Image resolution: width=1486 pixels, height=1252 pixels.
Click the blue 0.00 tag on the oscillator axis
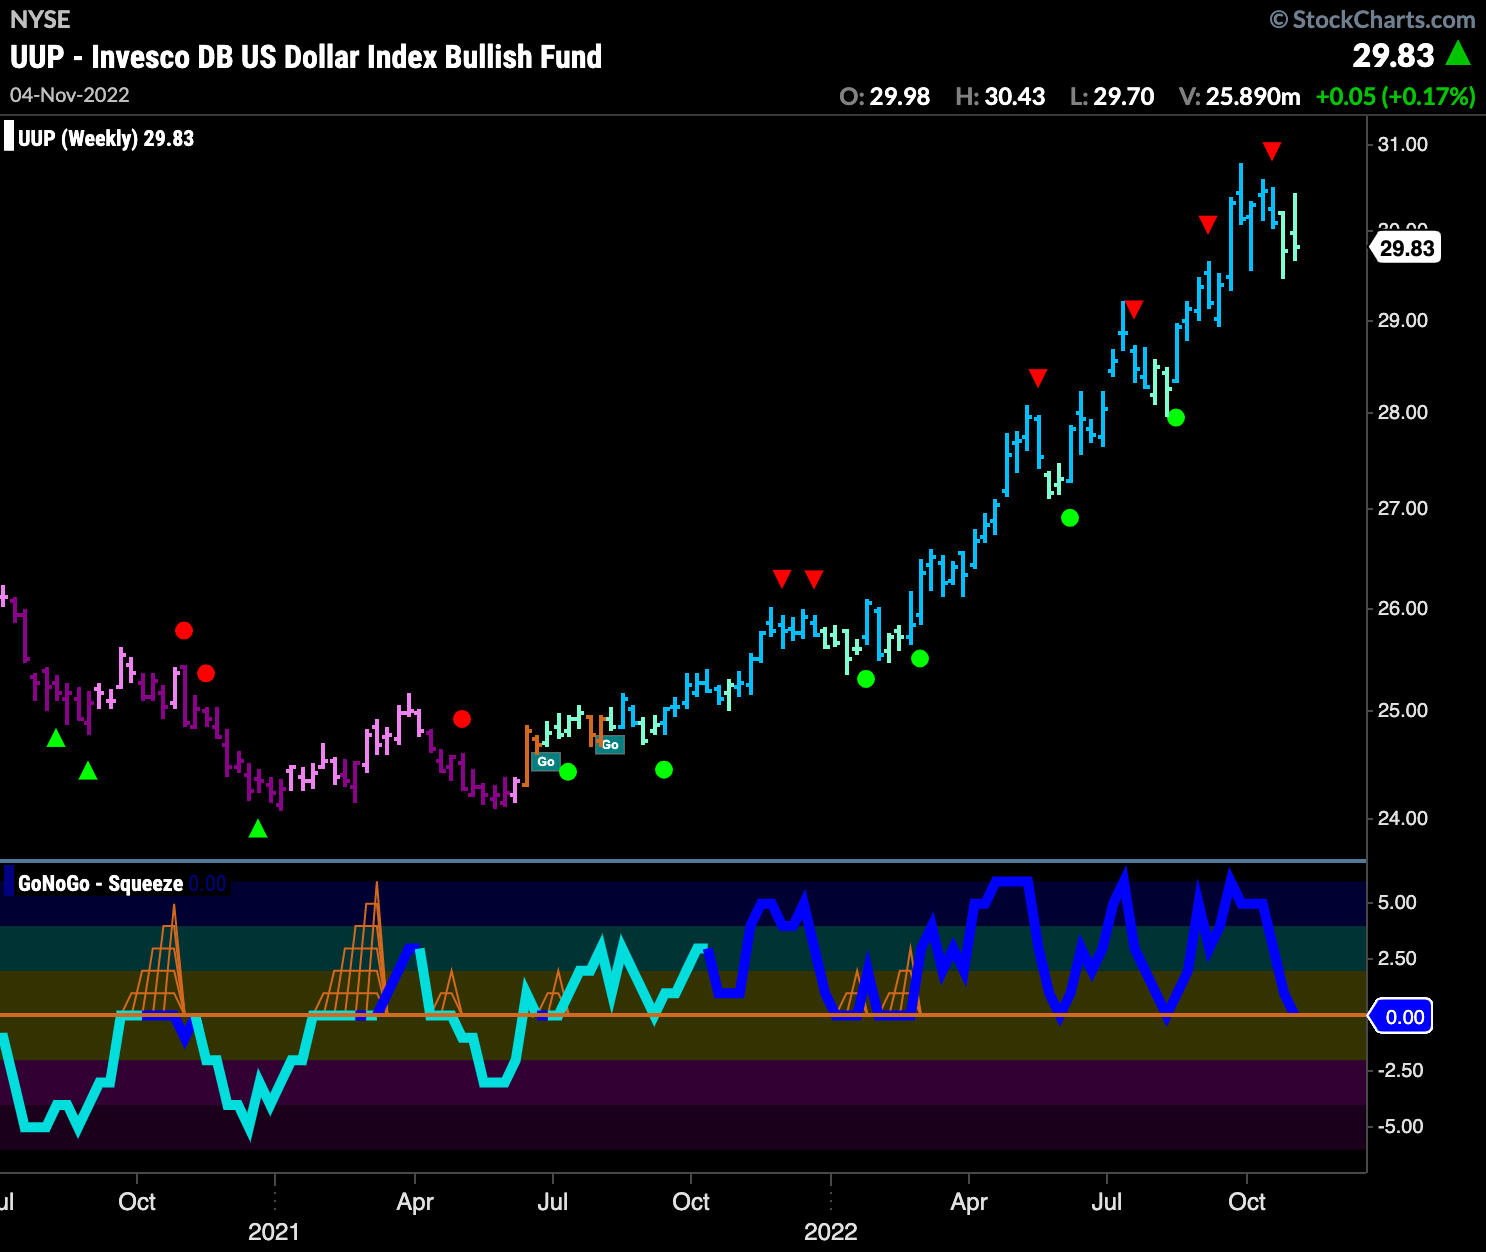(1402, 1017)
